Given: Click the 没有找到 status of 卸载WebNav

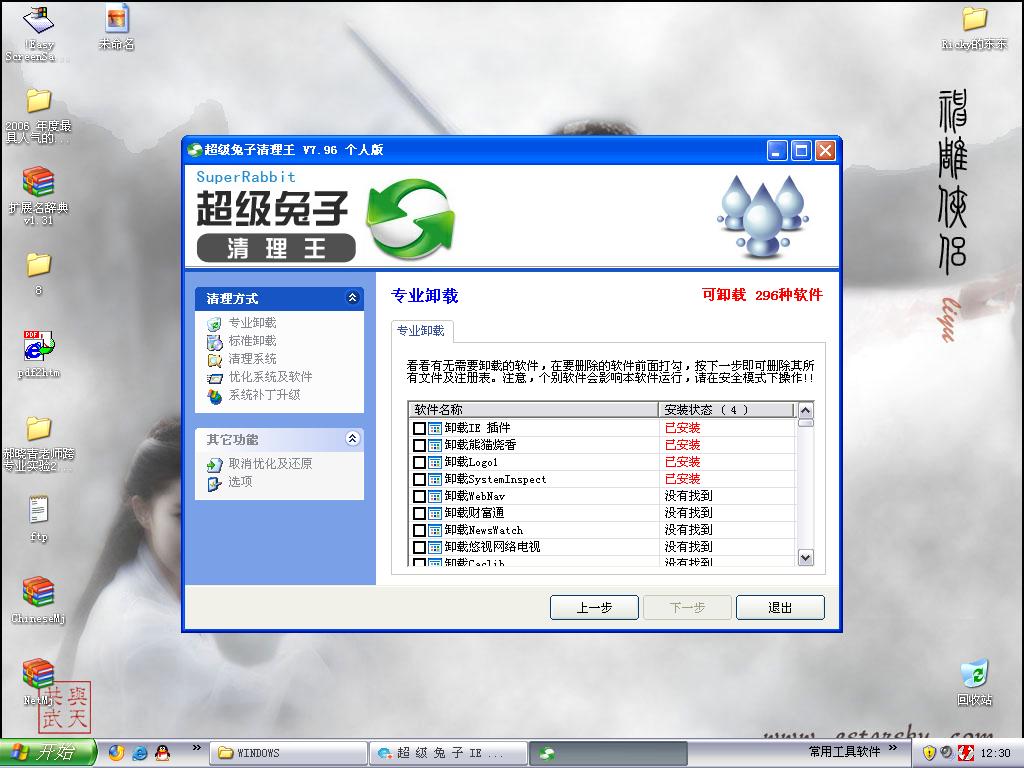Looking at the screenshot, I should point(688,496).
